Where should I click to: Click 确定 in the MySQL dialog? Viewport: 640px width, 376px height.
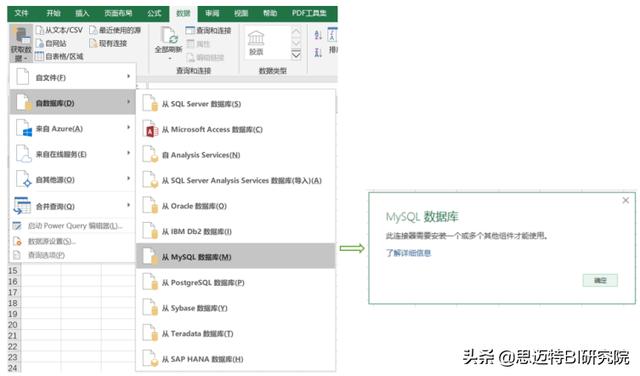point(600,280)
